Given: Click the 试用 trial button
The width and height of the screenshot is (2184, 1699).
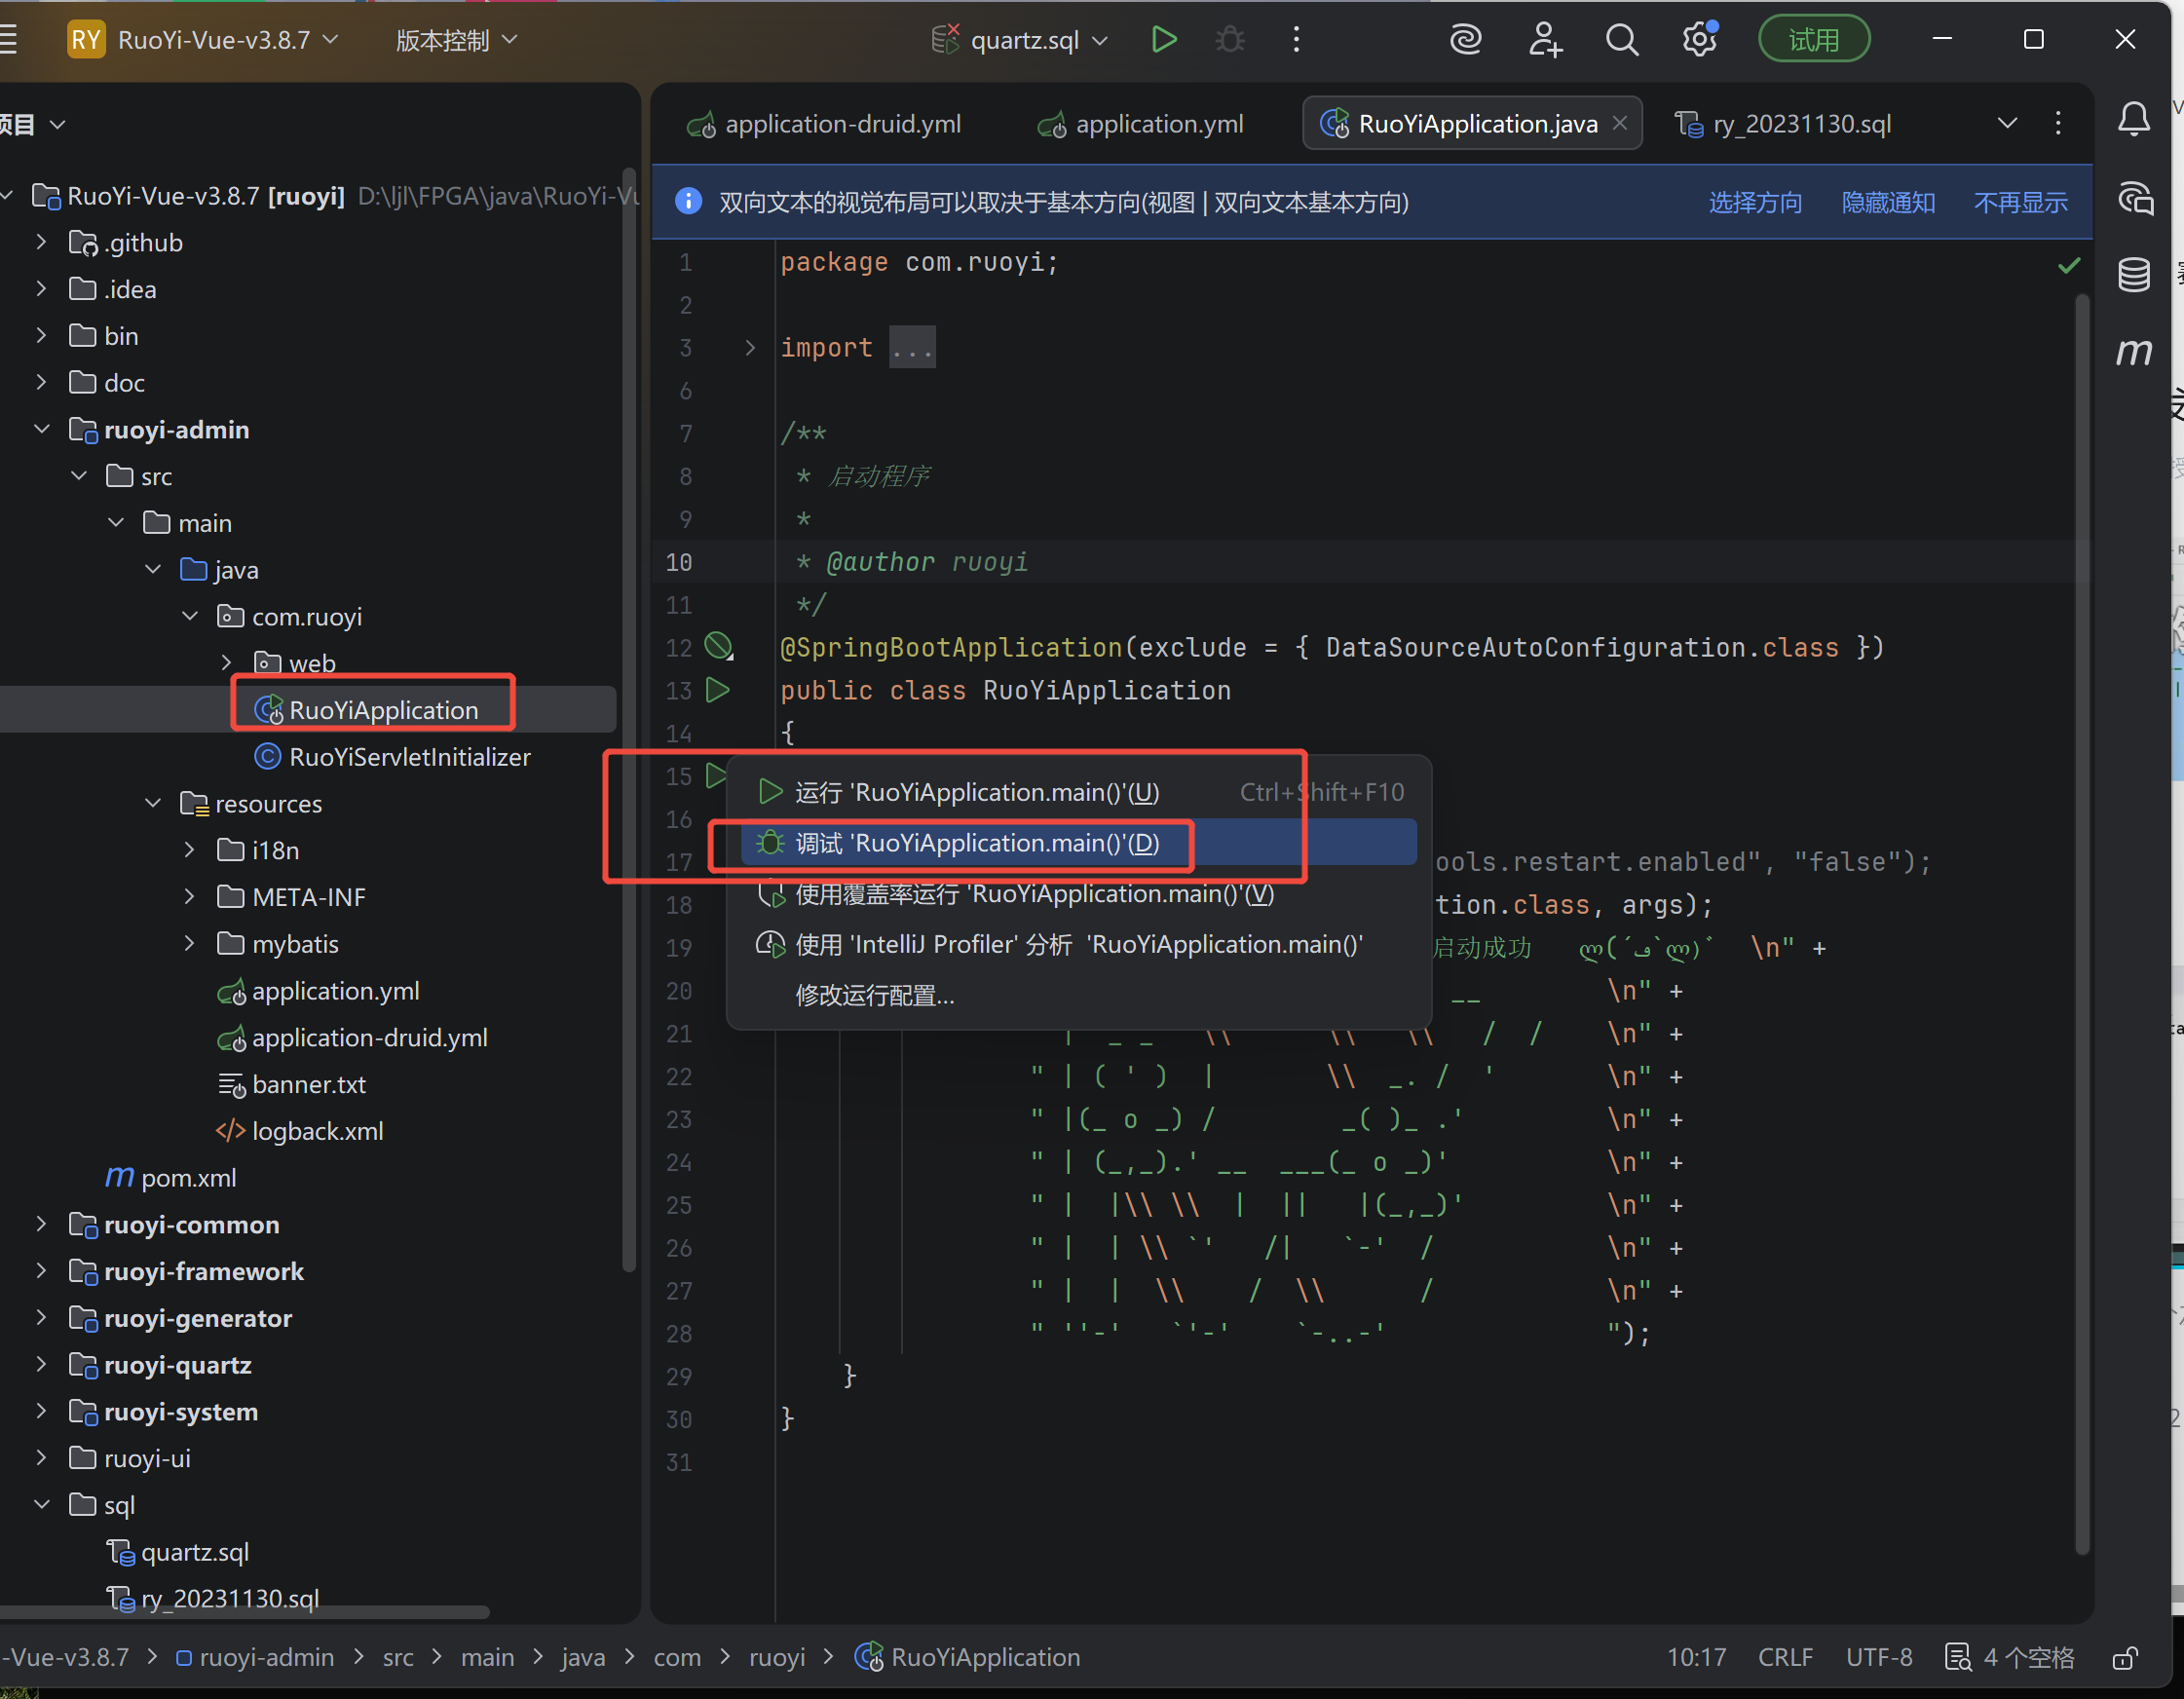Looking at the screenshot, I should click(1813, 40).
